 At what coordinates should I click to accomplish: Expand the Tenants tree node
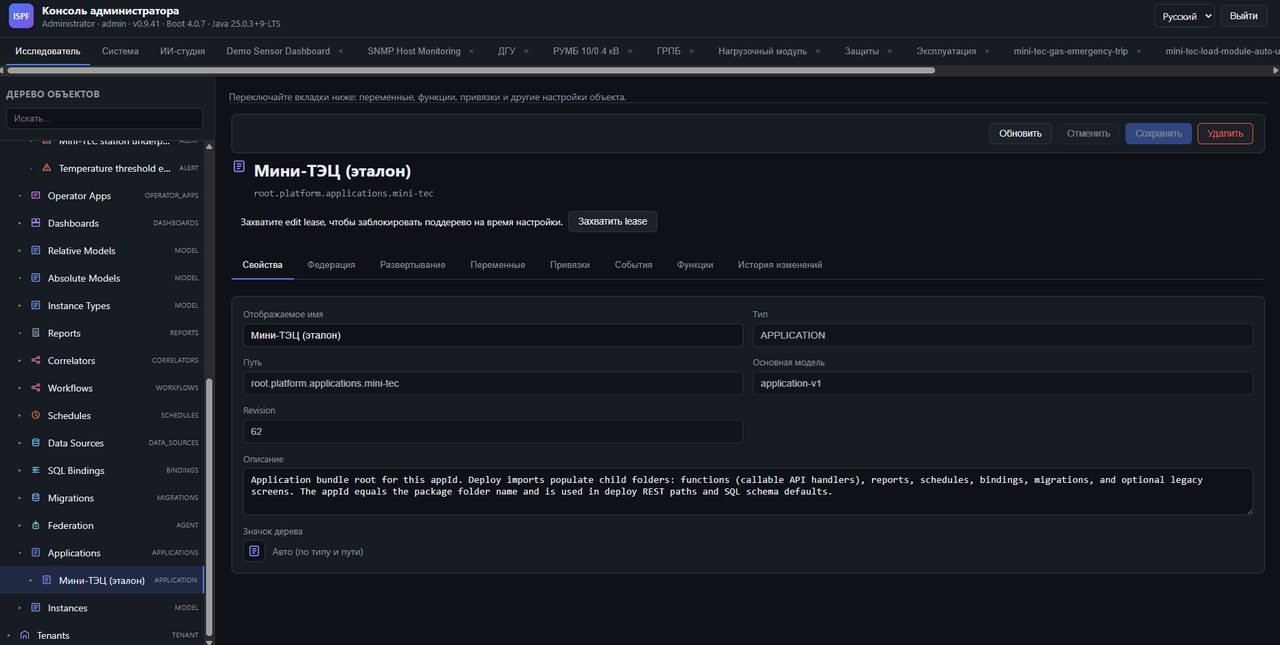pos(9,635)
